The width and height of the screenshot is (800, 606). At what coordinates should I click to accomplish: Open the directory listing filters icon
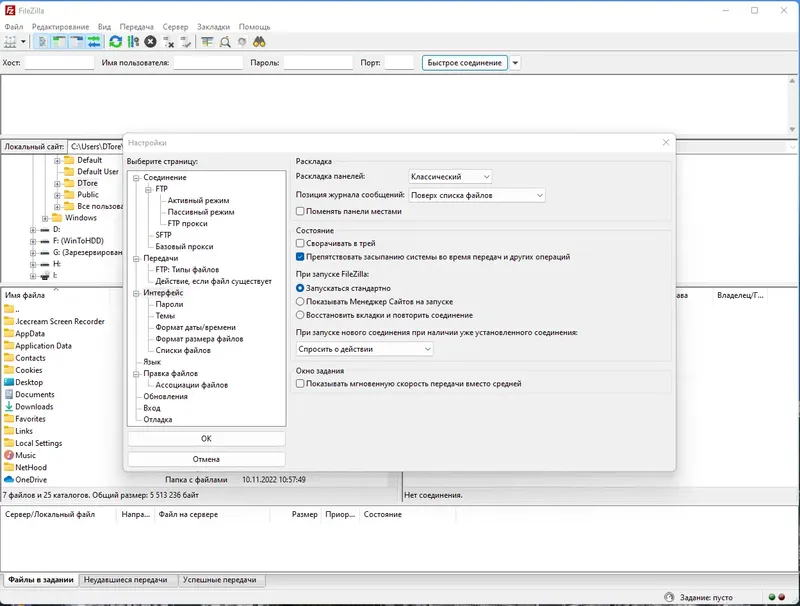coord(207,42)
